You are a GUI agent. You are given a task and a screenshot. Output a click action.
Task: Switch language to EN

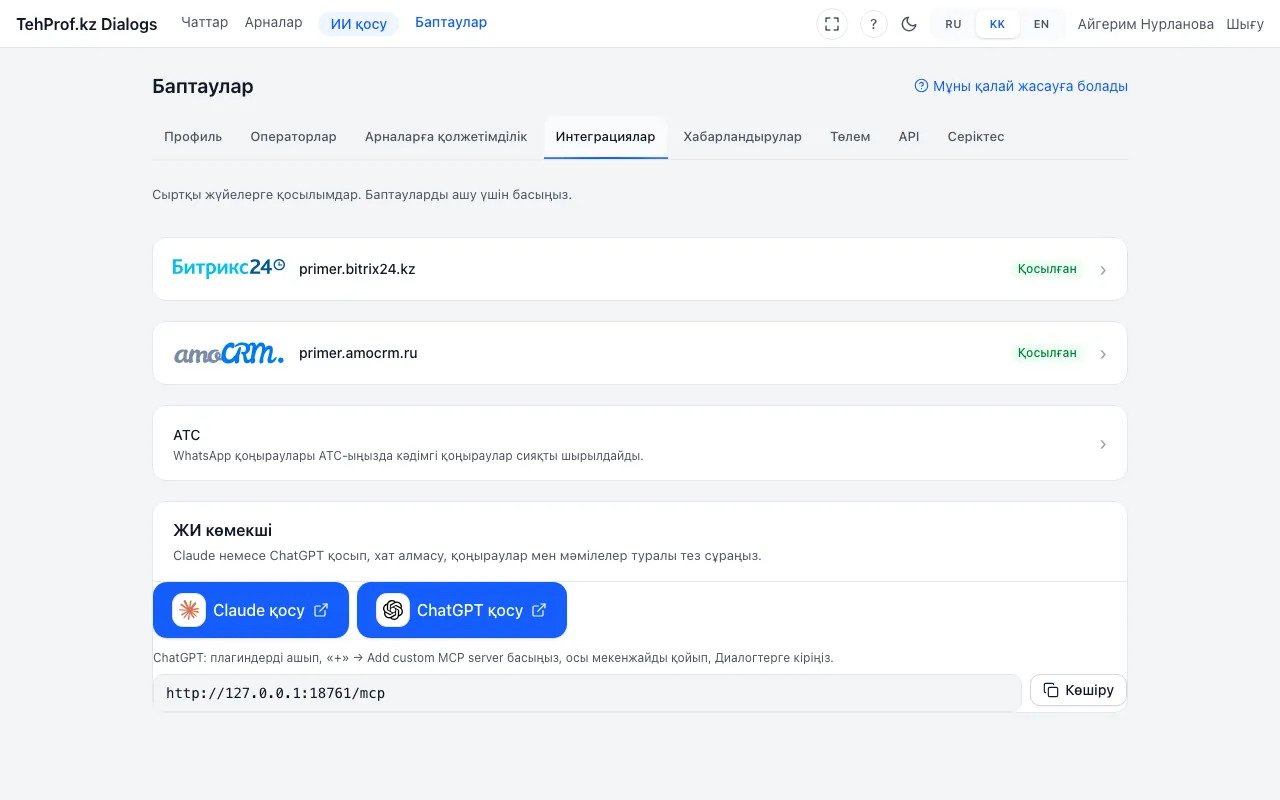tap(1041, 24)
